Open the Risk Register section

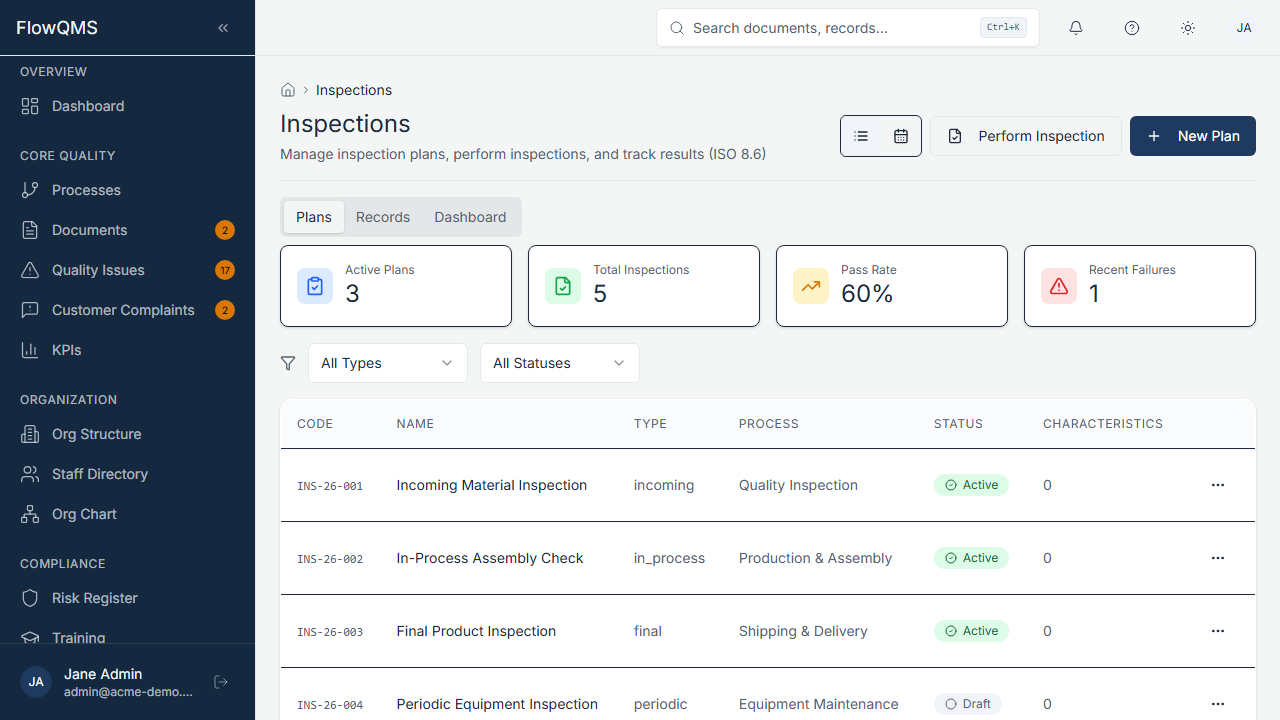tap(94, 598)
